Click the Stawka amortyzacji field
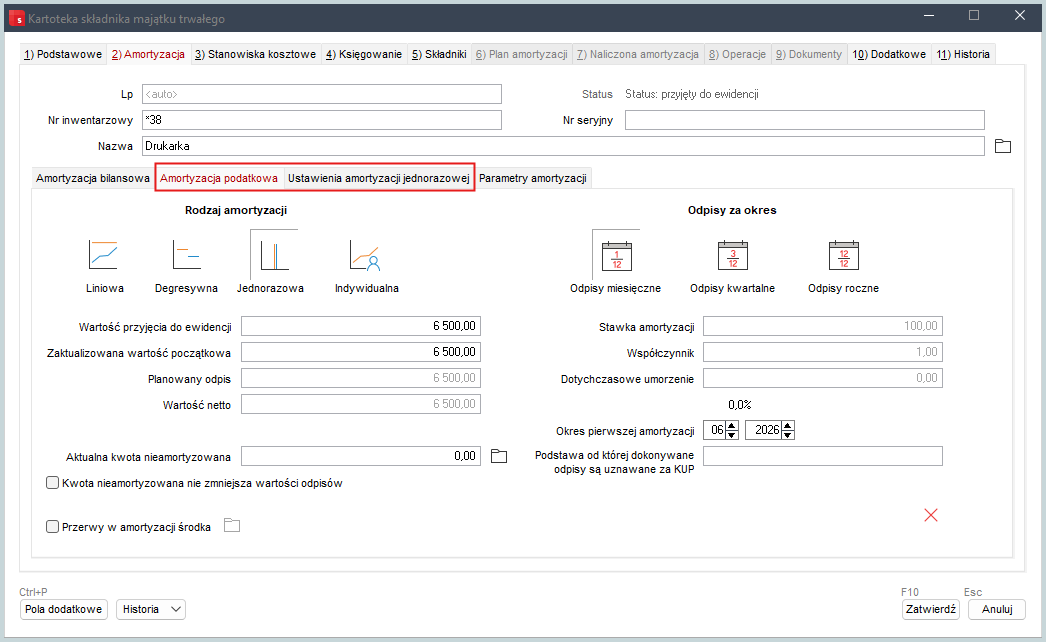This screenshot has width=1046, height=642. pos(823,326)
